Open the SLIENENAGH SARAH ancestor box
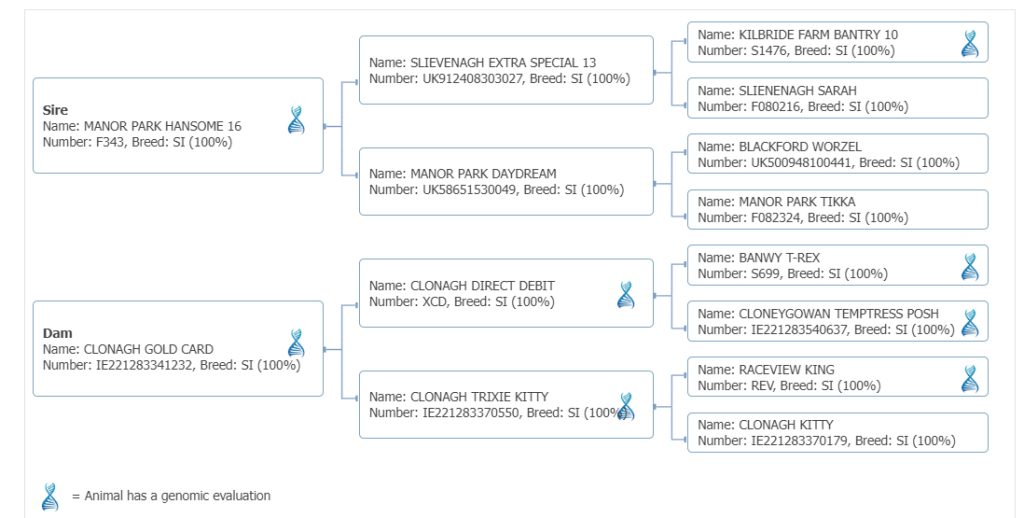Viewport: 1024px width, 518px height. click(837, 98)
